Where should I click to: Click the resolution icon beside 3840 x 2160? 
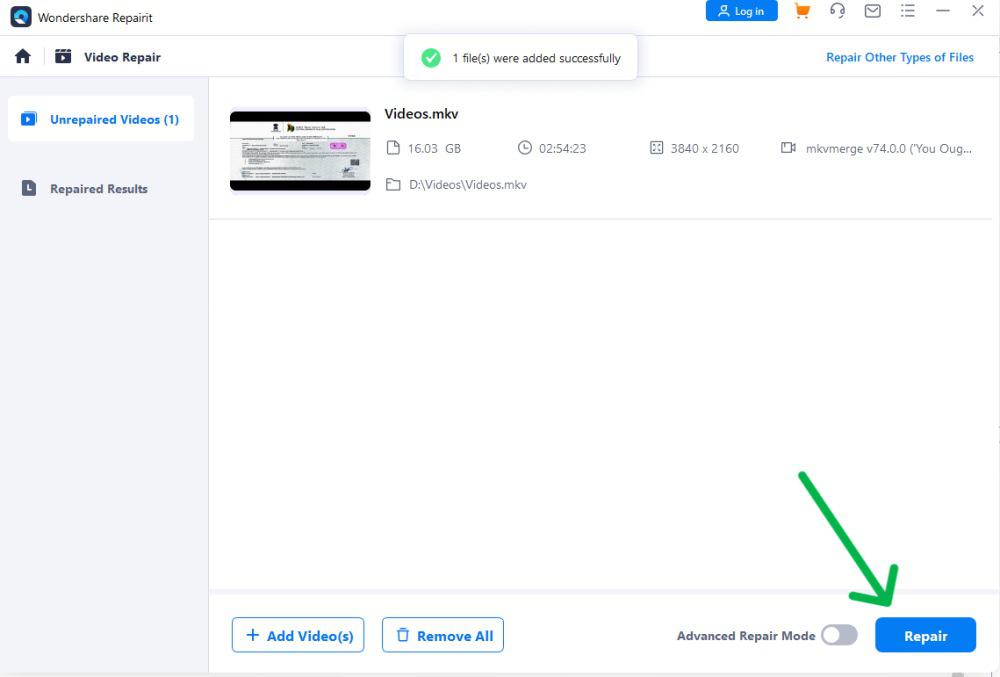click(x=656, y=148)
